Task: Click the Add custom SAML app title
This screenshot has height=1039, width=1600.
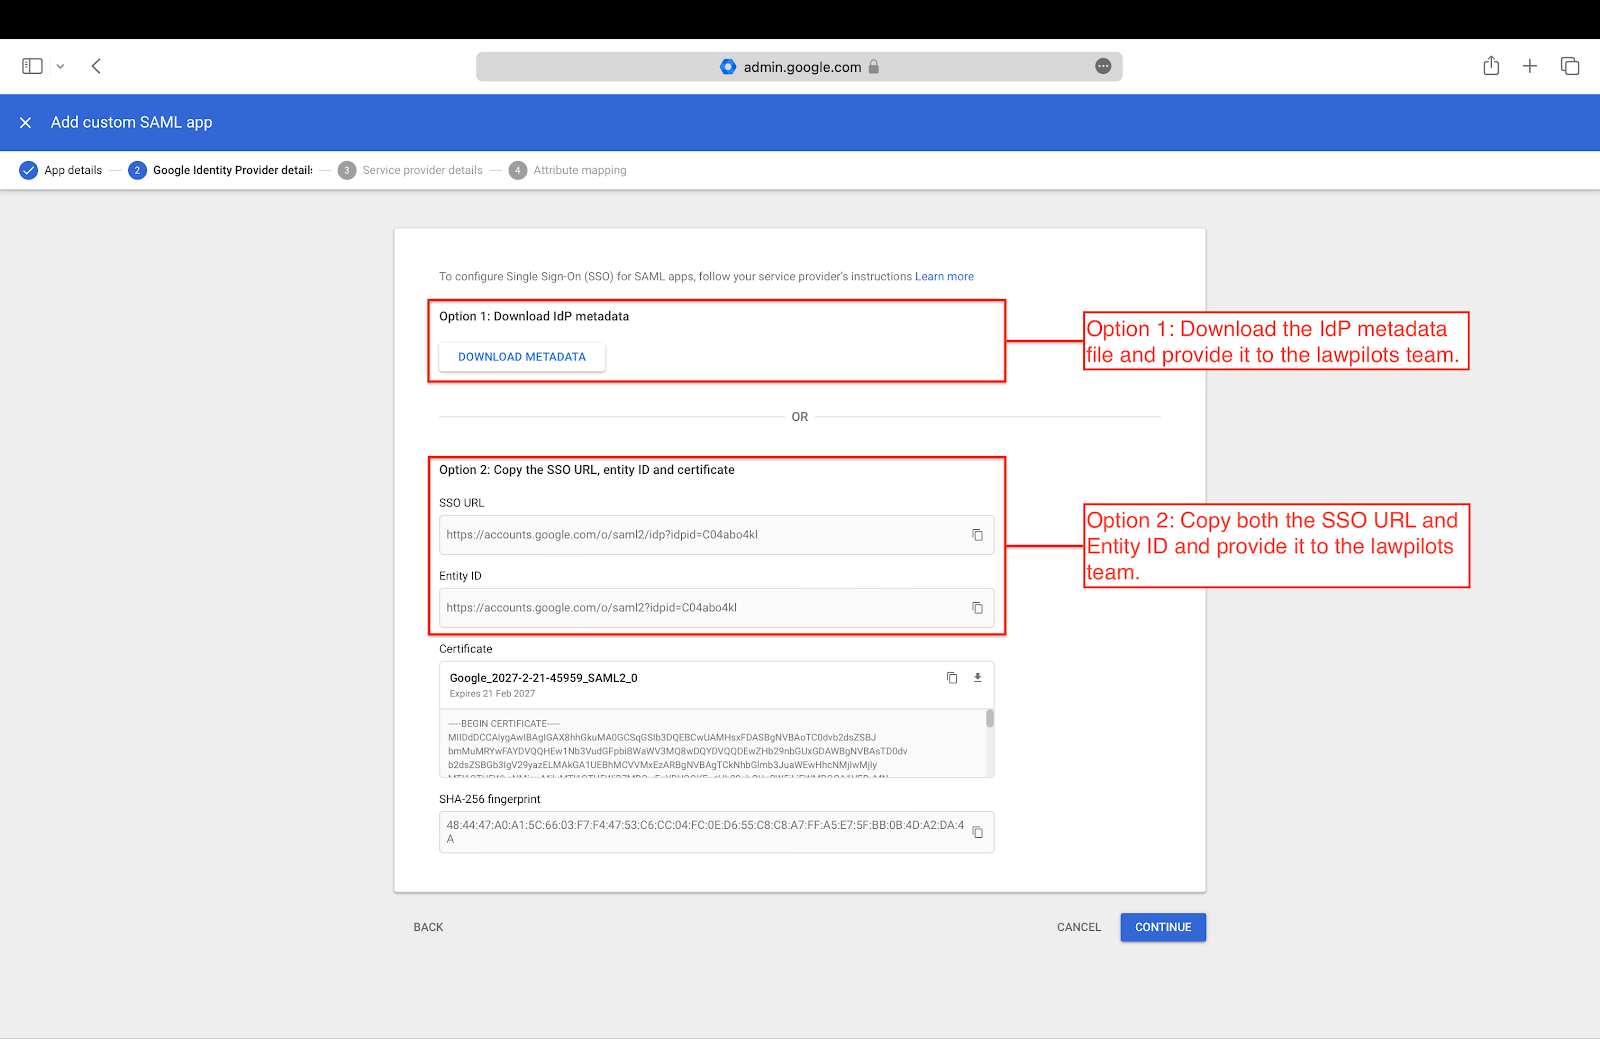Action: click(x=131, y=122)
